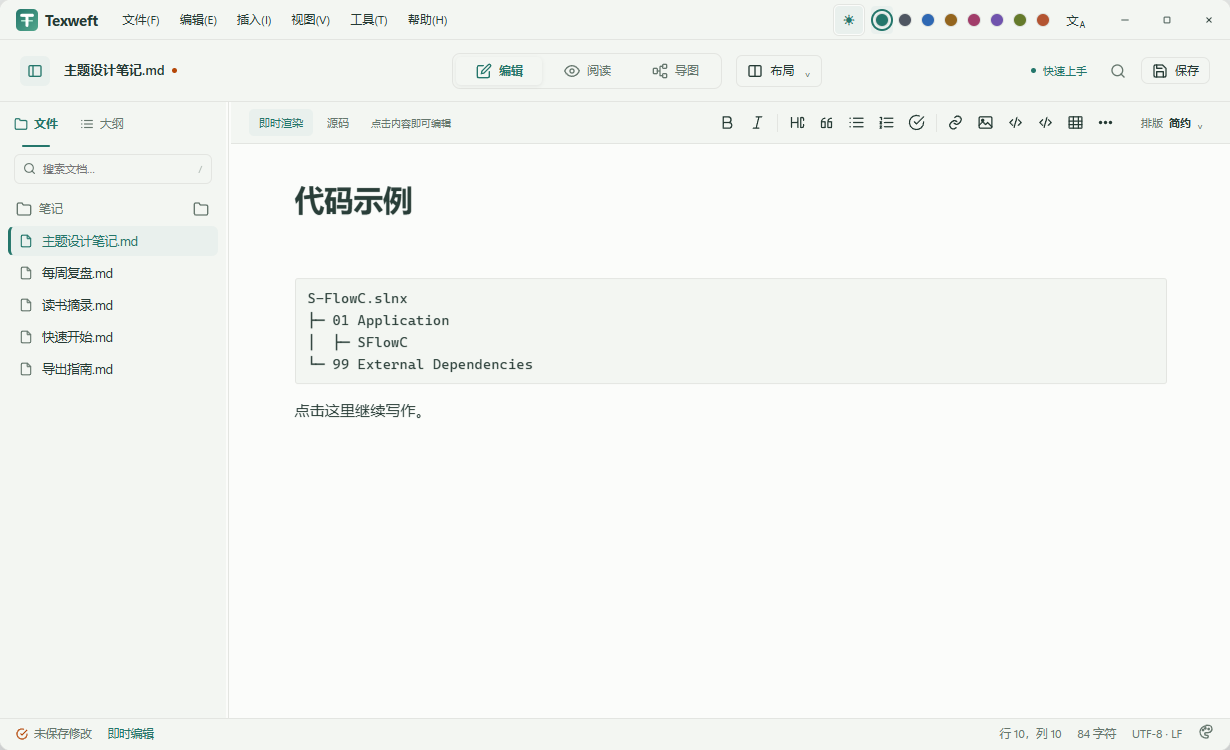The image size is (1230, 750).
Task: Insert a task checklist icon
Action: [916, 123]
